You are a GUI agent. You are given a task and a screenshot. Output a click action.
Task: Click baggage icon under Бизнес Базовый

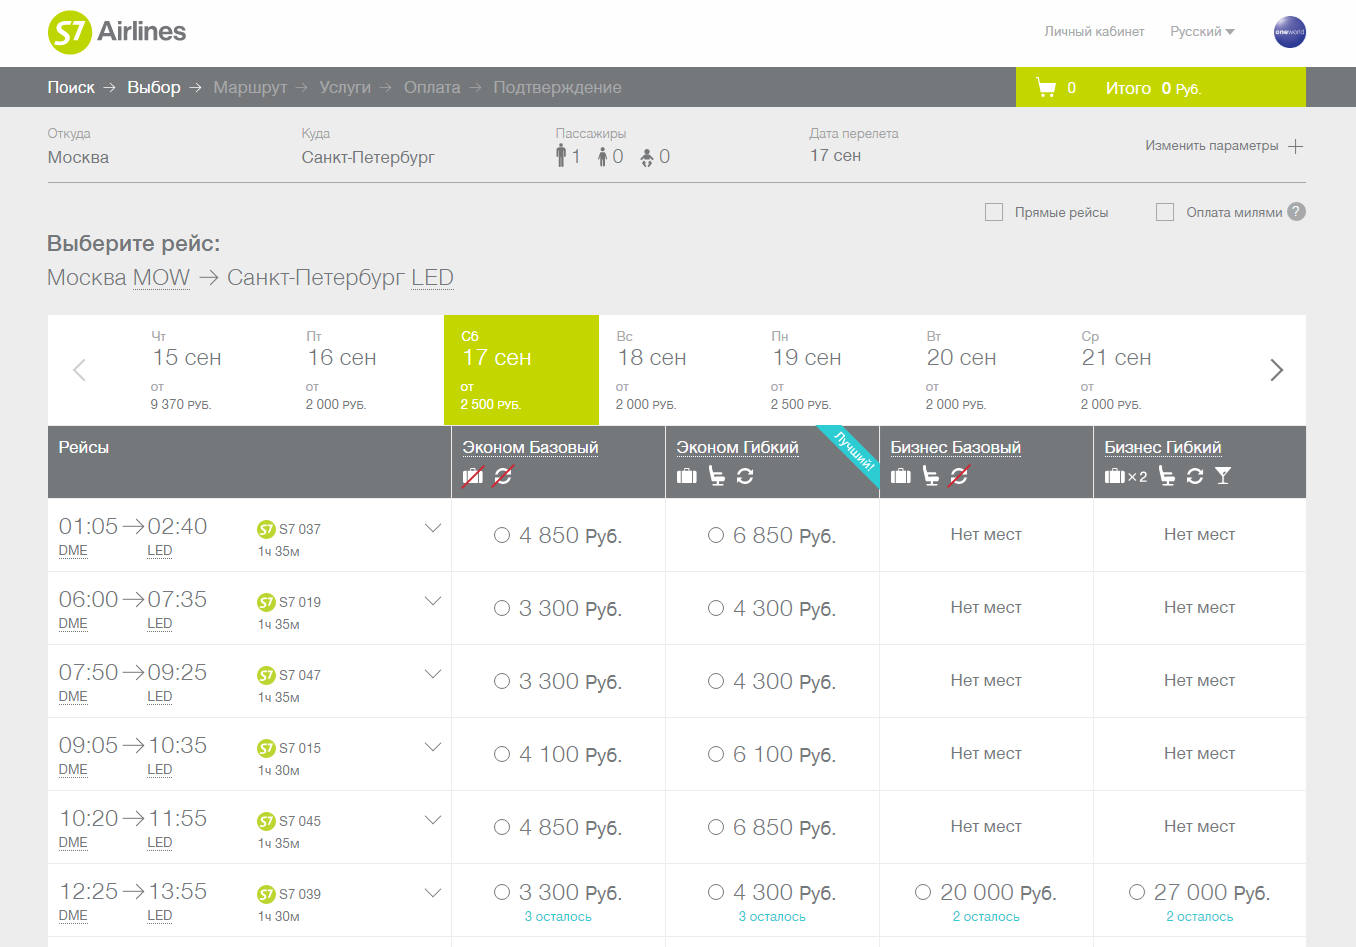(x=901, y=476)
